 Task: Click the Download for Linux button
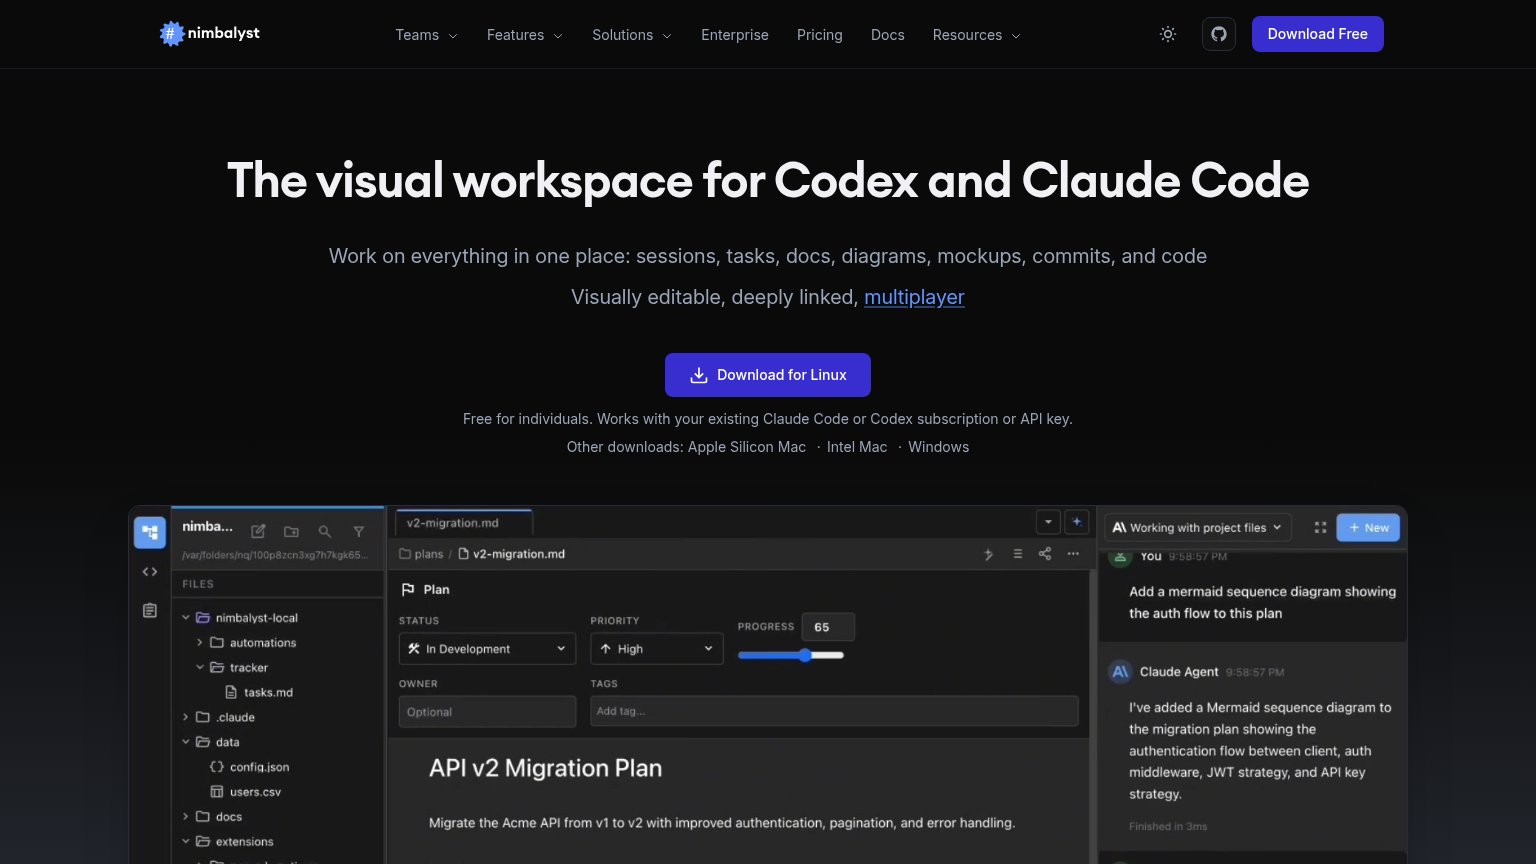pos(768,375)
